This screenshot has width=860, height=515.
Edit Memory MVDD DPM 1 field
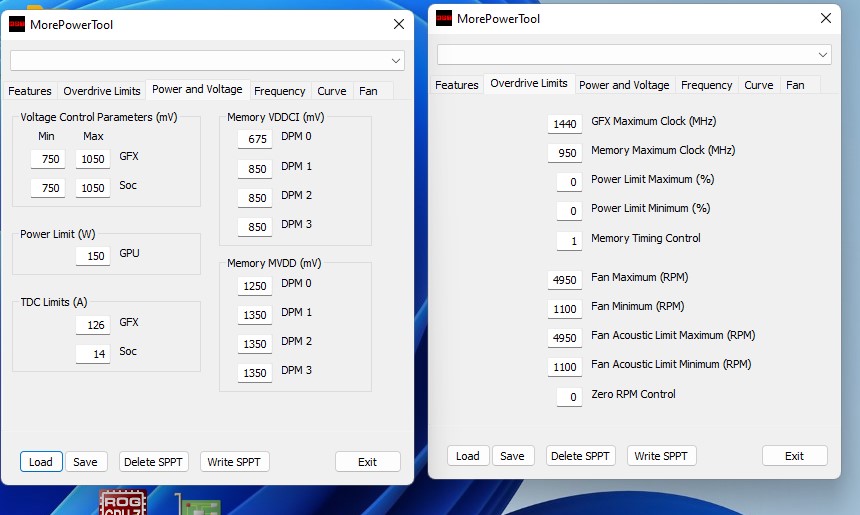coord(255,315)
